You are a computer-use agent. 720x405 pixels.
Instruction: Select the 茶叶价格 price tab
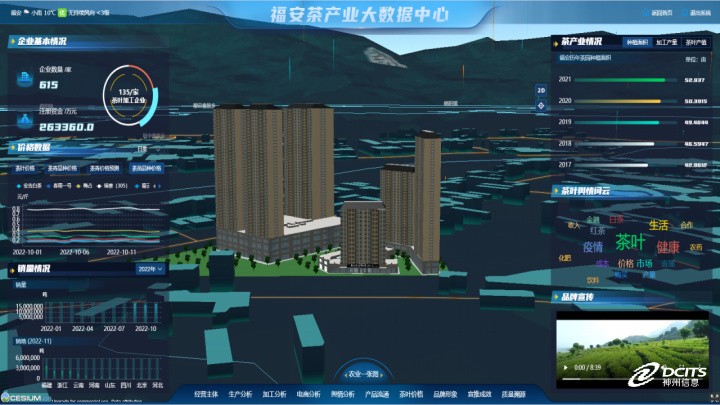(25, 168)
